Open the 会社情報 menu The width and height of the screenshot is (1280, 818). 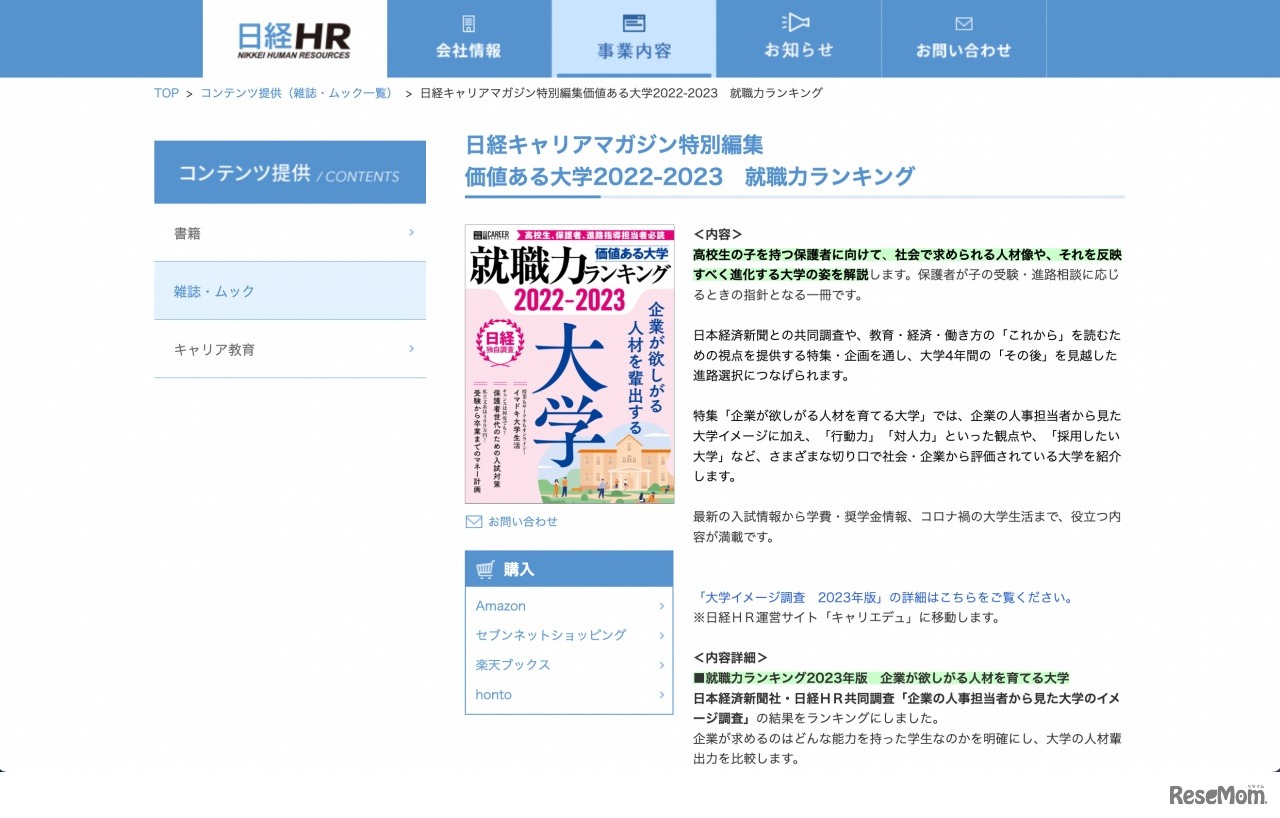[469, 39]
